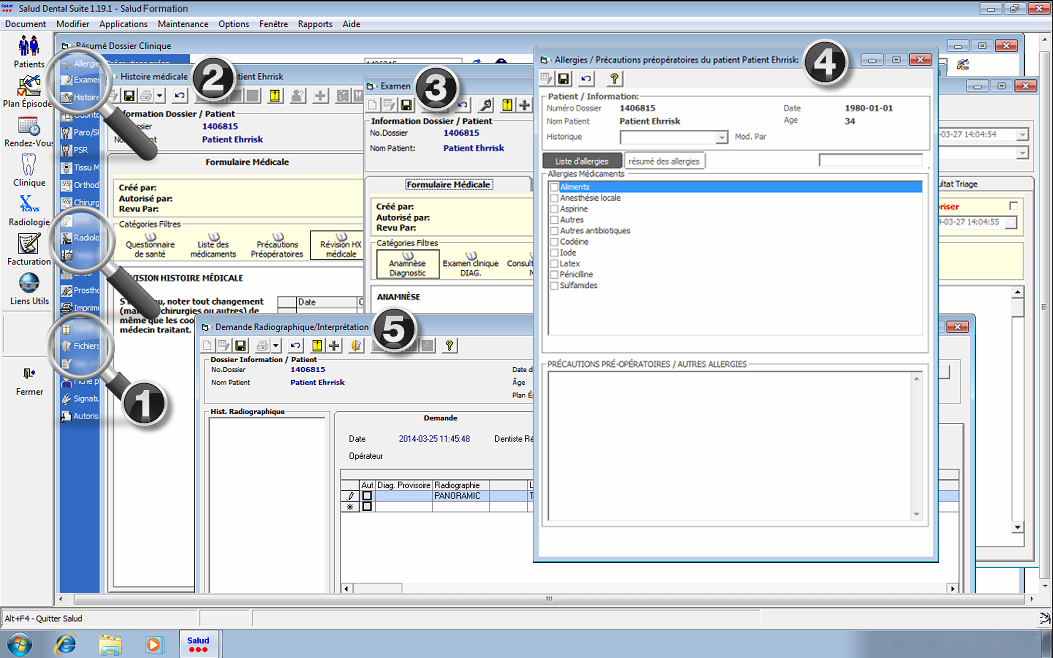Open the Rendez-Vous calendar icon
1053x658 pixels.
click(28, 132)
